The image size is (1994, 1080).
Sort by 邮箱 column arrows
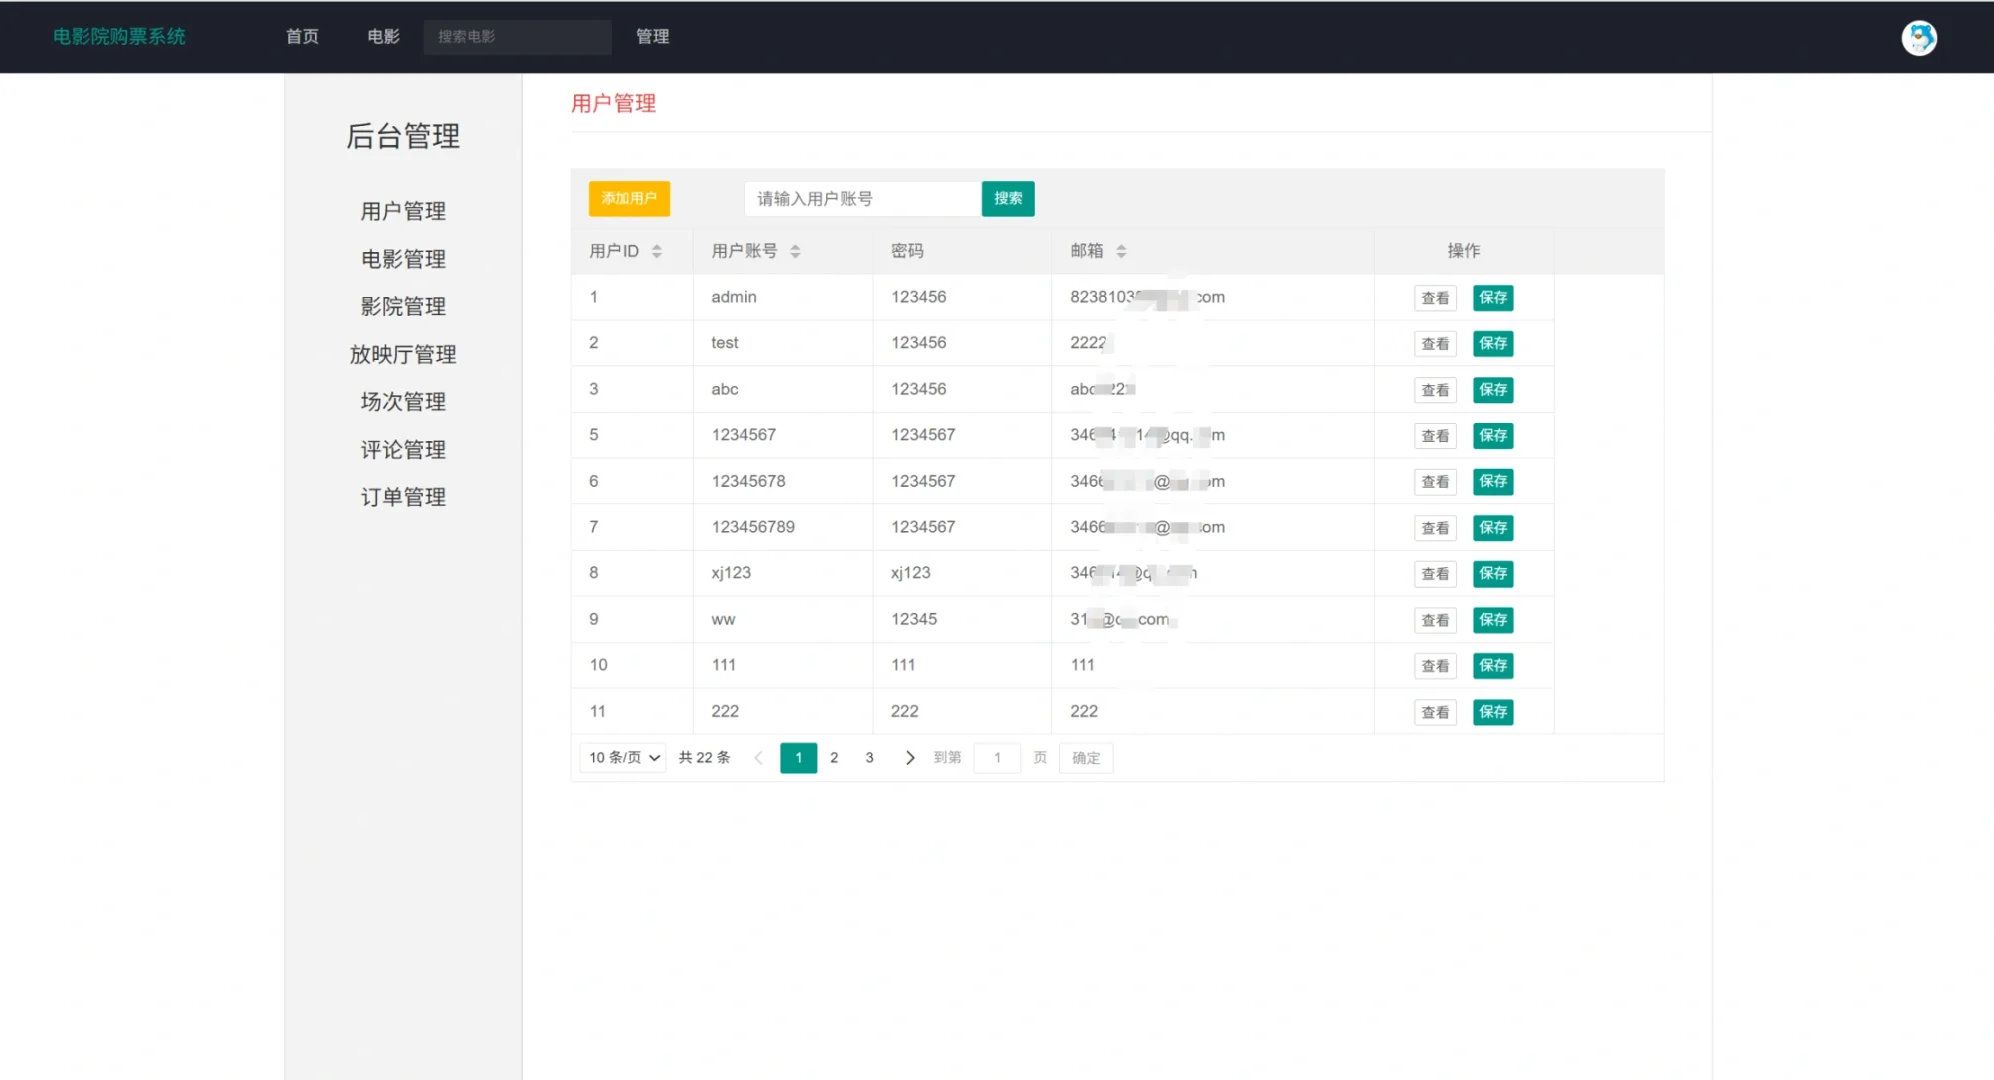point(1121,251)
